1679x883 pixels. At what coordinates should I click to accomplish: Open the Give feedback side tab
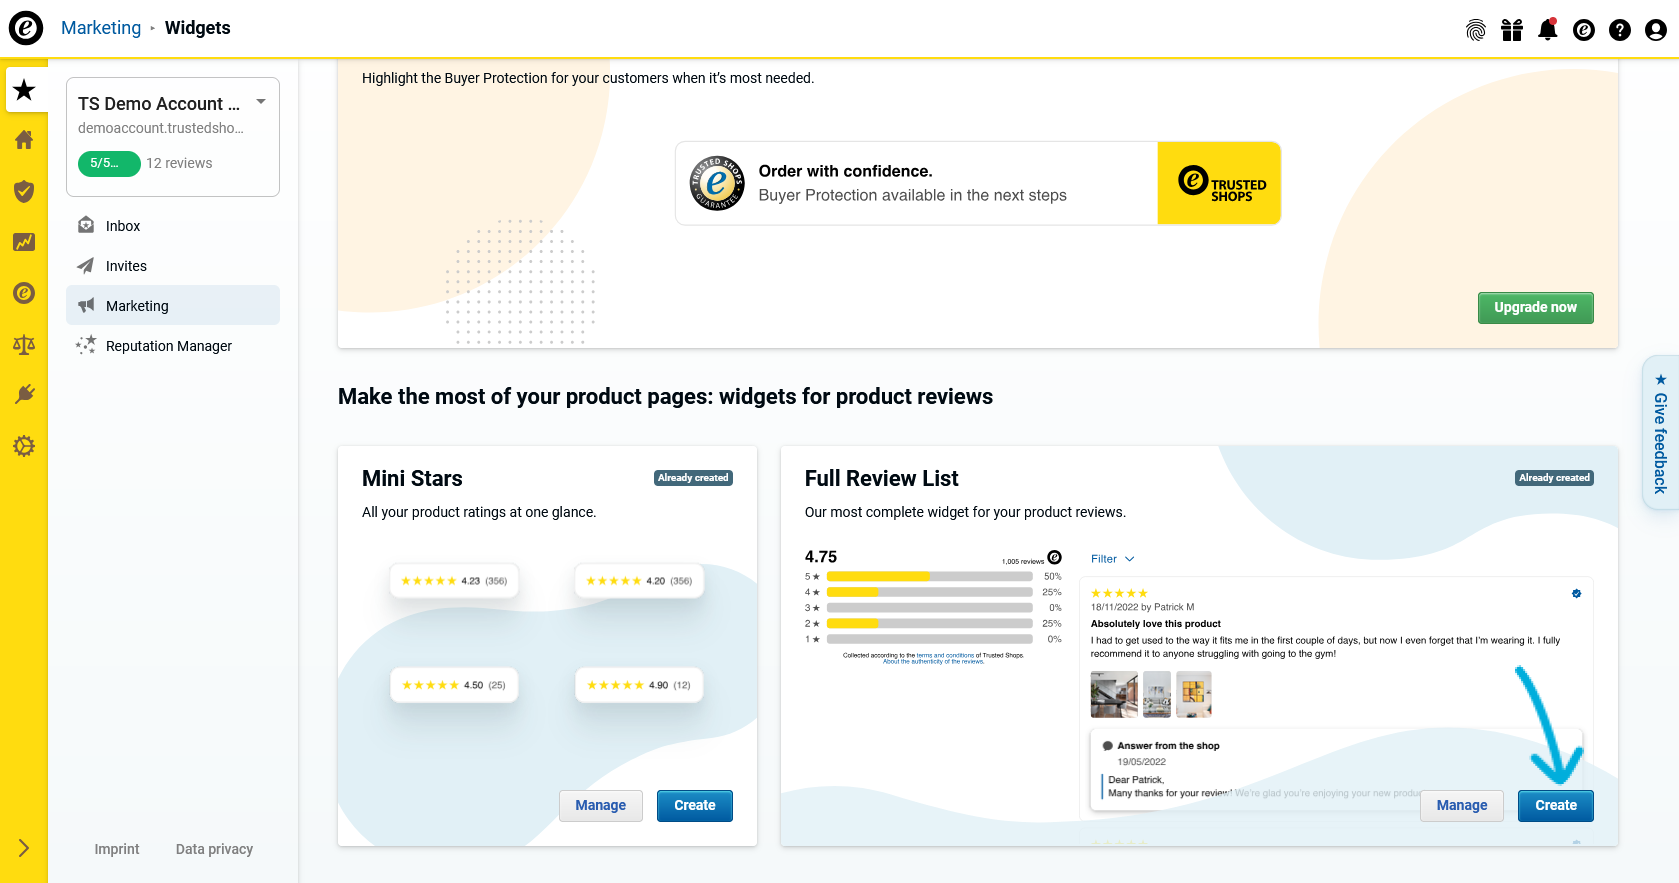pos(1660,433)
